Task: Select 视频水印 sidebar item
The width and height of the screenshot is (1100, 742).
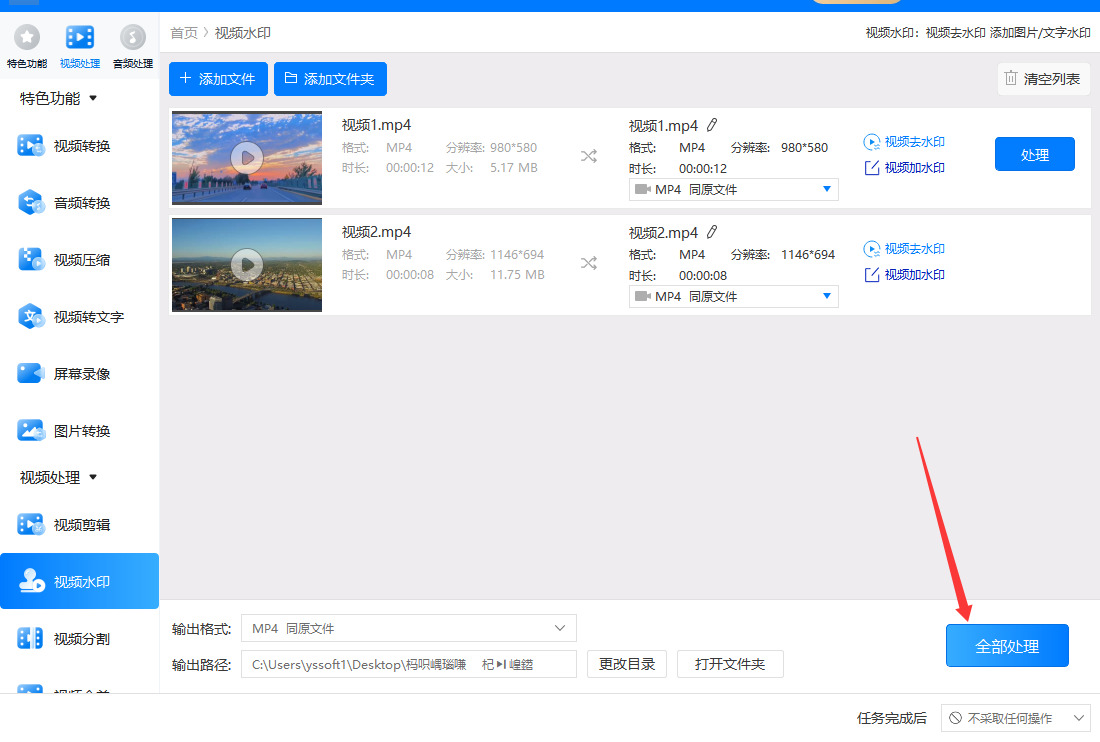Action: click(79, 581)
